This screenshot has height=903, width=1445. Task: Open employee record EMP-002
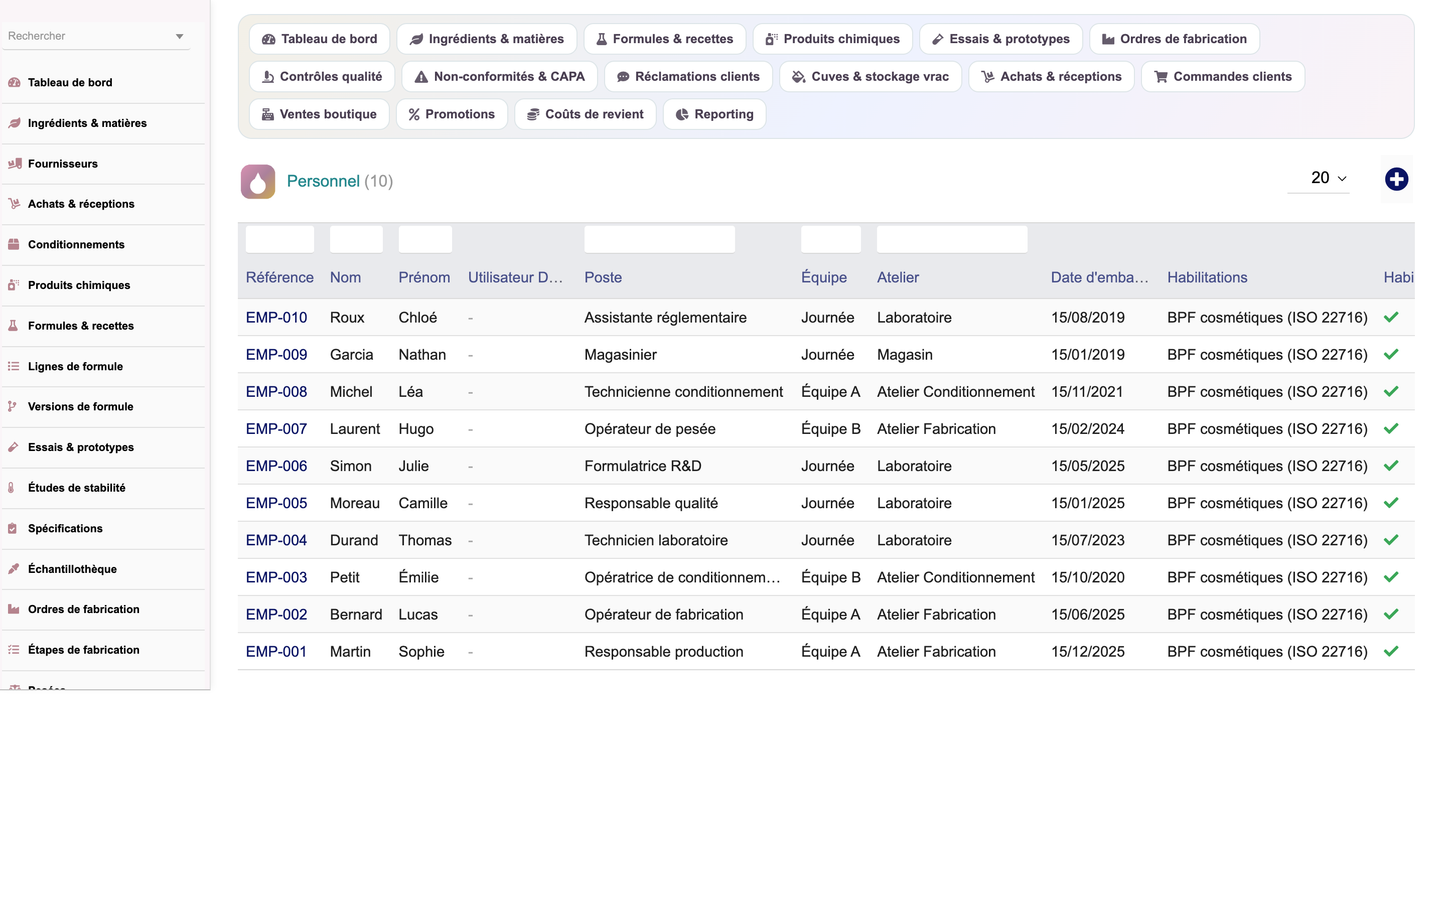click(x=277, y=614)
